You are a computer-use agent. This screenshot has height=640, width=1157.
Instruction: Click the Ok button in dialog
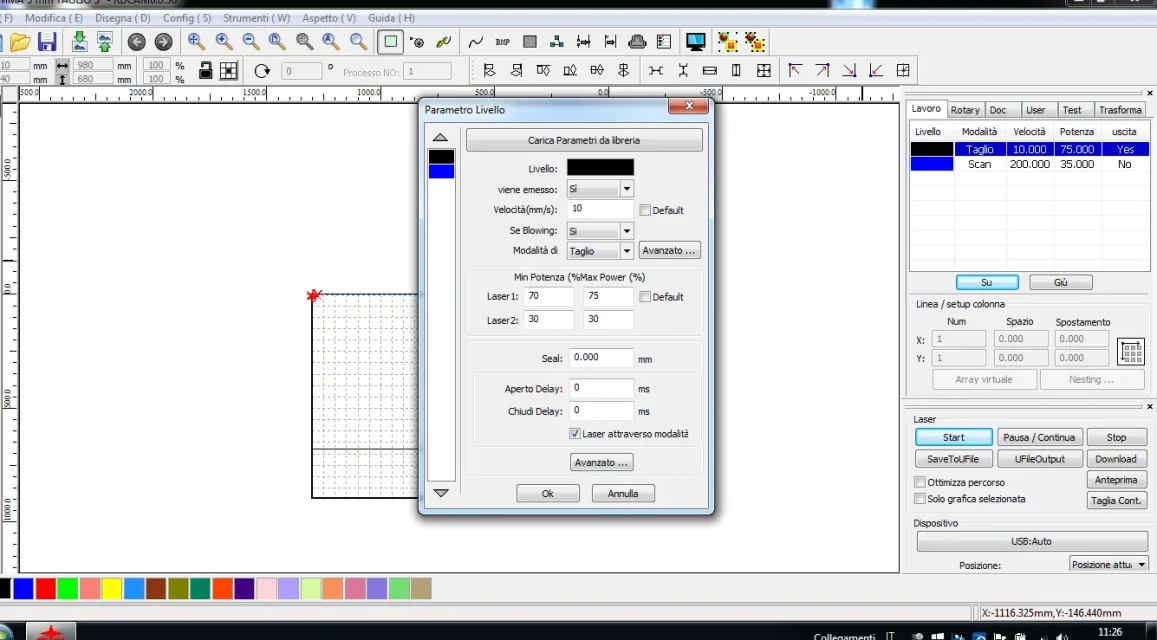548,493
